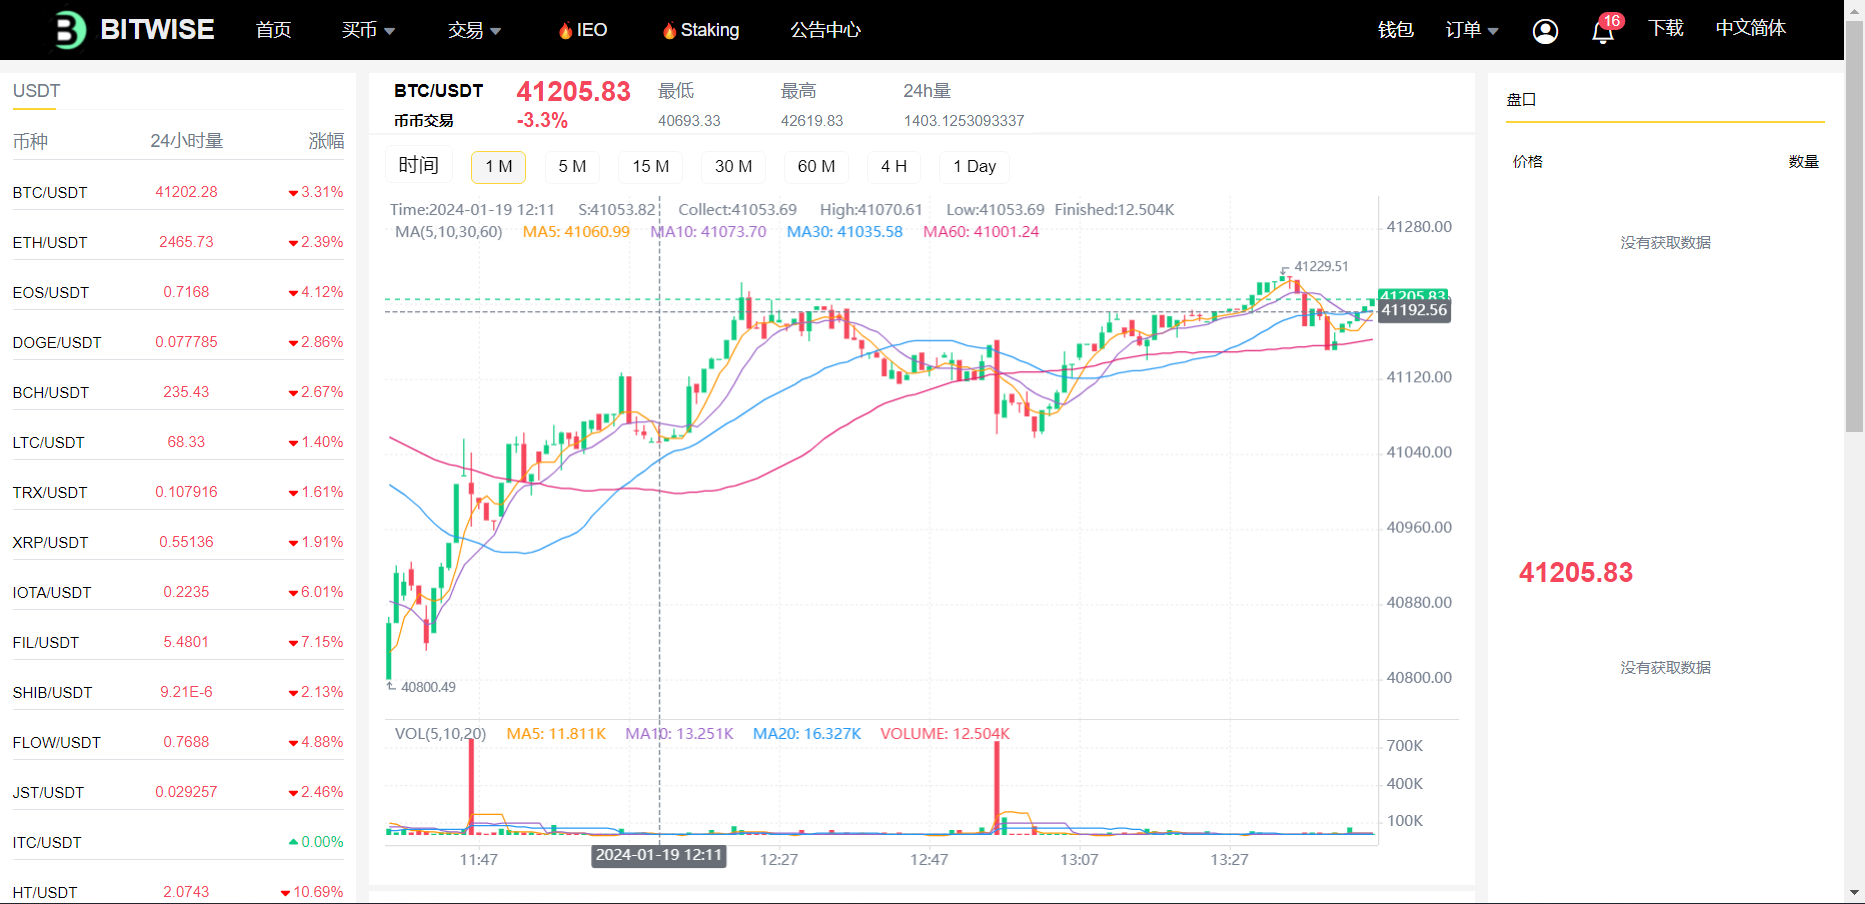1865x904 pixels.
Task: Select the BTC/USDT pair row
Action: [178, 192]
